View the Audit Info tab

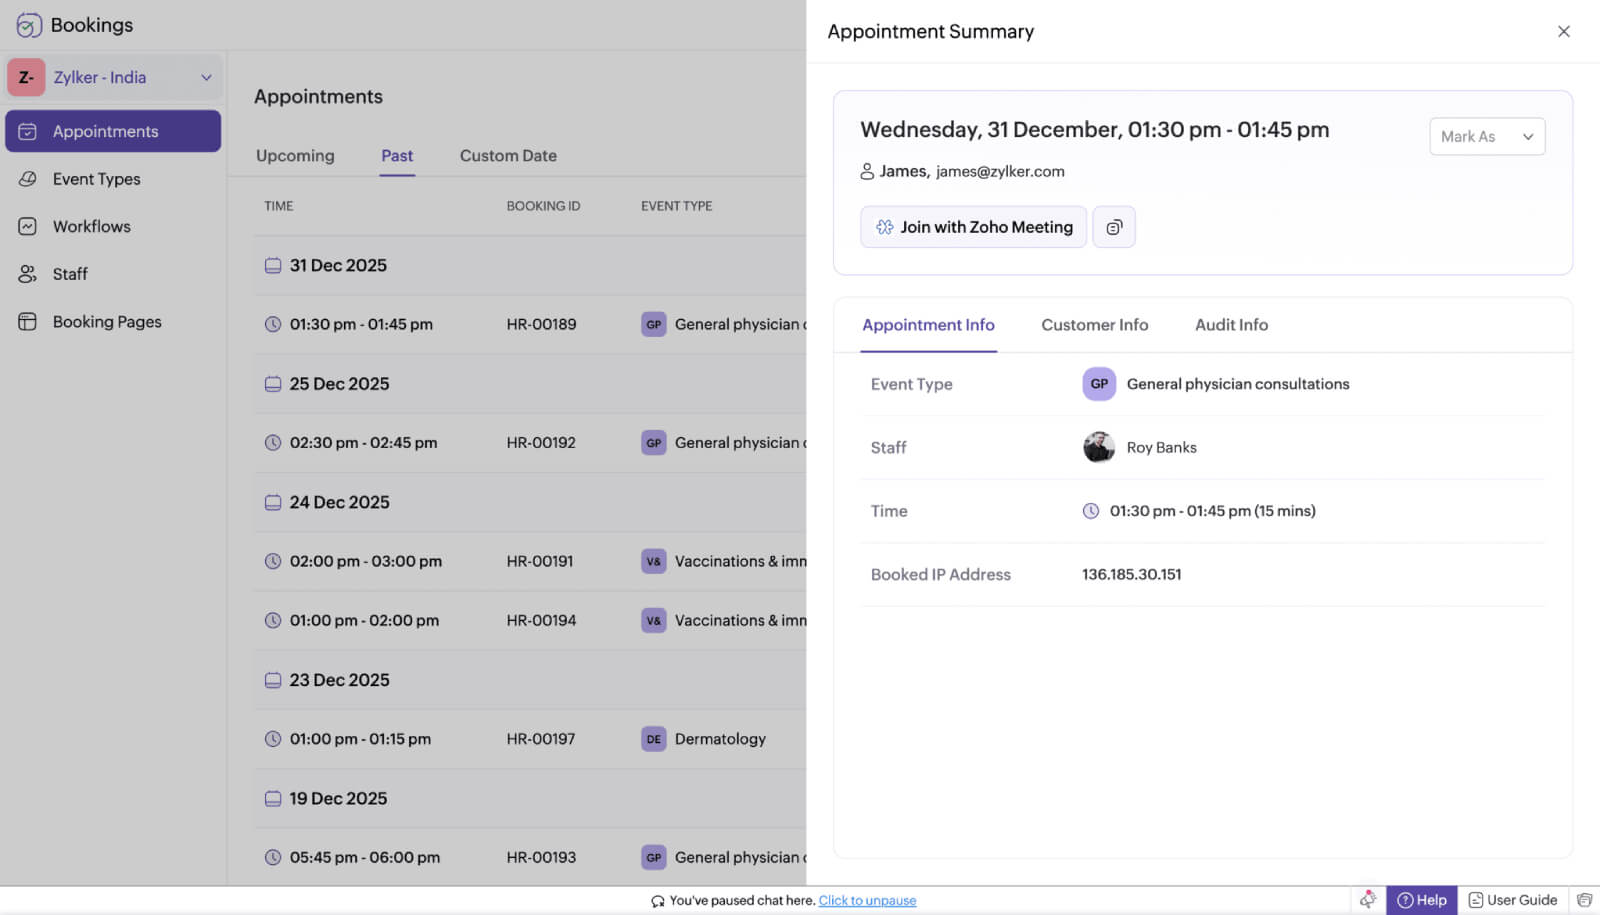pyautogui.click(x=1230, y=325)
